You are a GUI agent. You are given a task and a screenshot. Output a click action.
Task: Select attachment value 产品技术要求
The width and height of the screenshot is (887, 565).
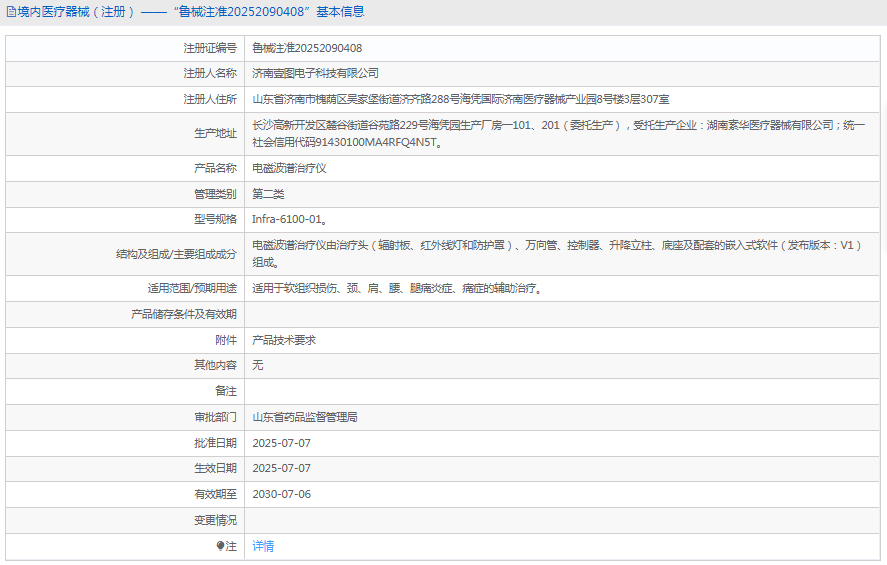pyautogui.click(x=284, y=340)
